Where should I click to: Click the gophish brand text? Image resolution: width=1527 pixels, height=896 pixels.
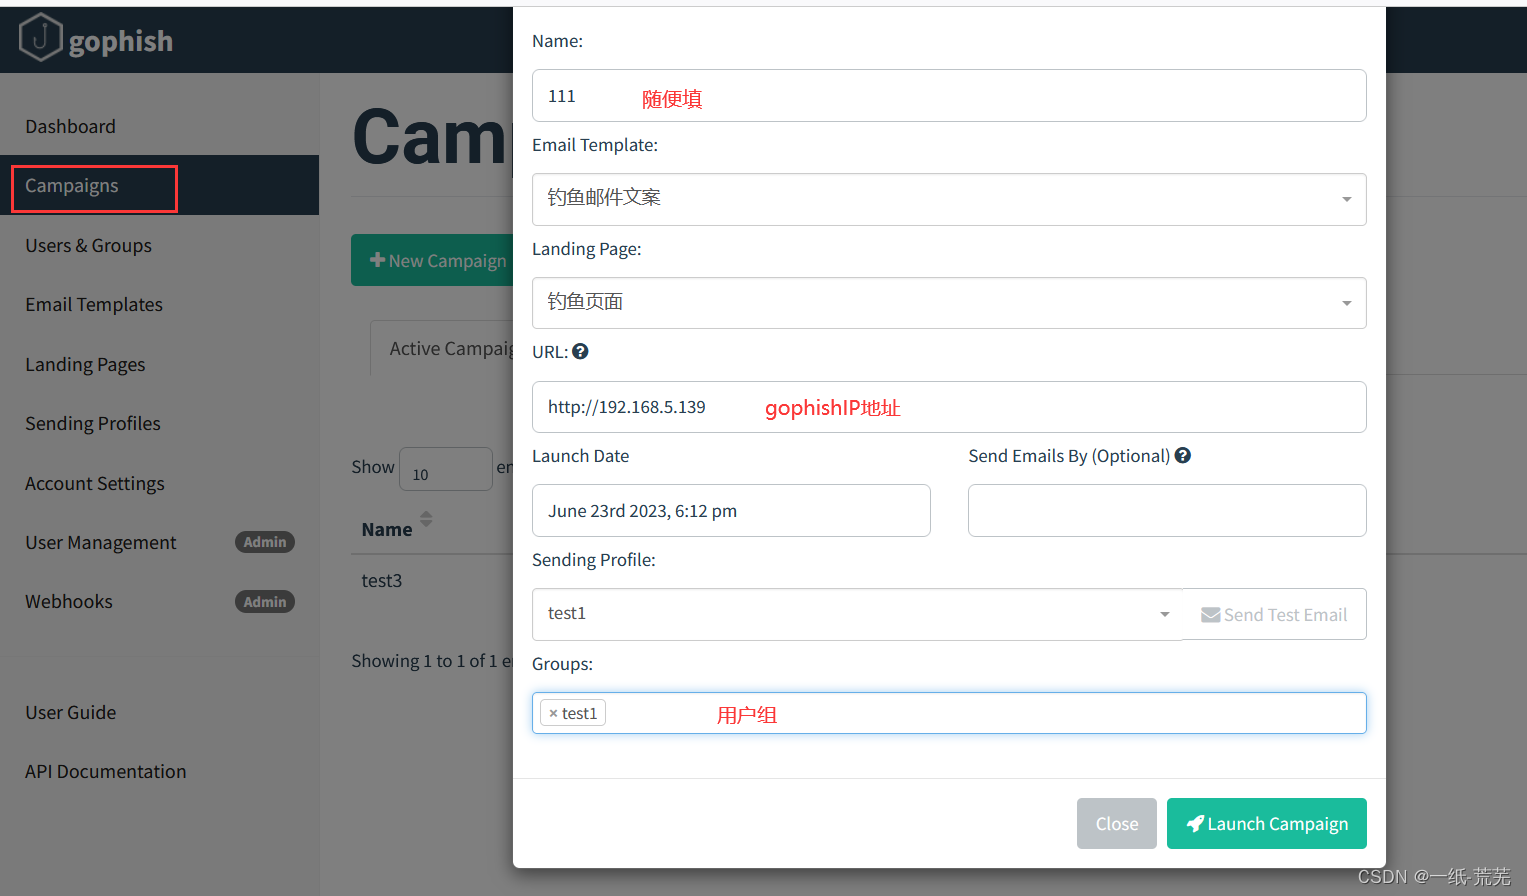[x=121, y=41]
